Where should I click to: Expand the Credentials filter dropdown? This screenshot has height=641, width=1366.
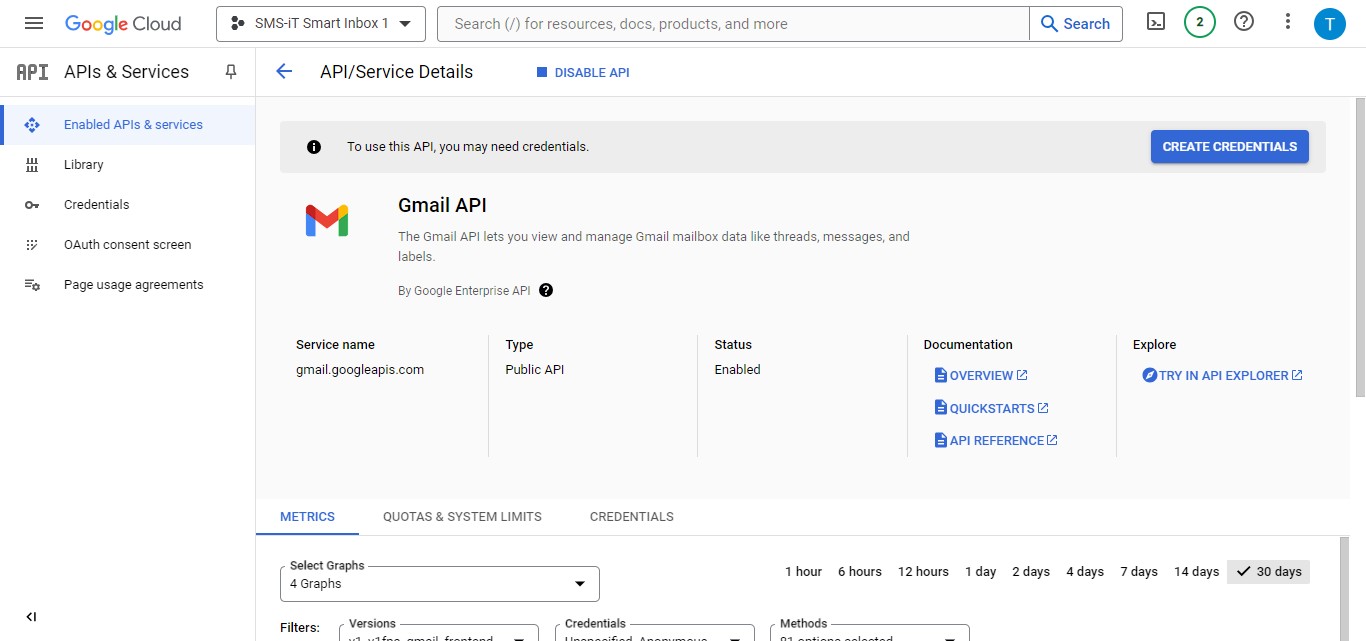(654, 634)
